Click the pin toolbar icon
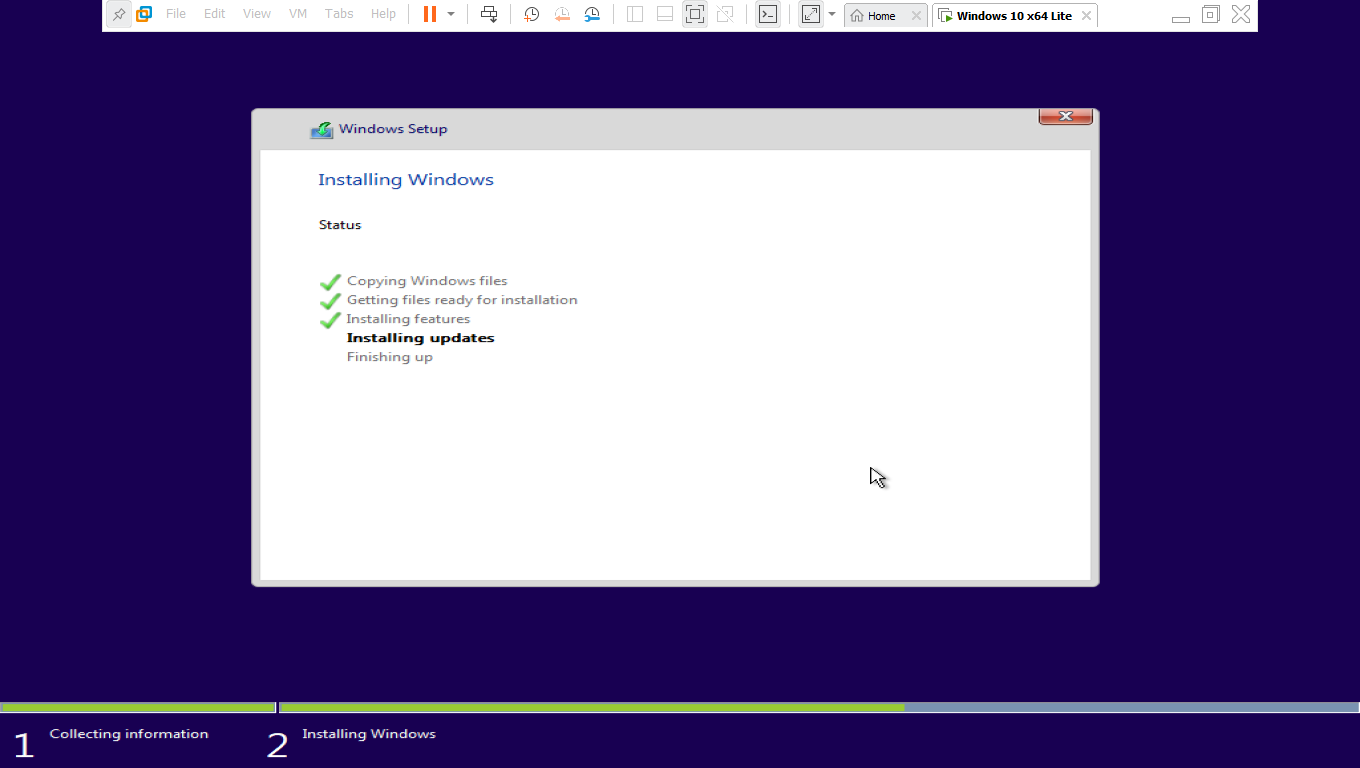 pos(119,14)
